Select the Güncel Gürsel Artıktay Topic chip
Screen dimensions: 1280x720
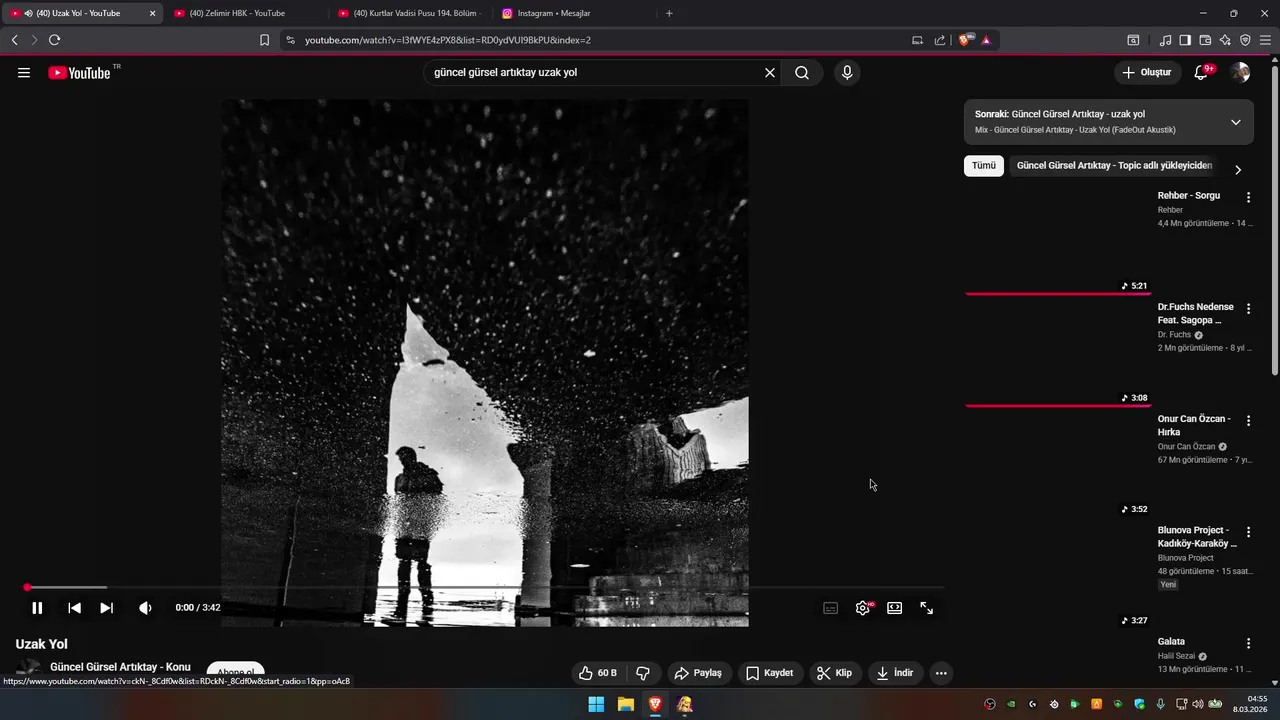[x=1114, y=166]
